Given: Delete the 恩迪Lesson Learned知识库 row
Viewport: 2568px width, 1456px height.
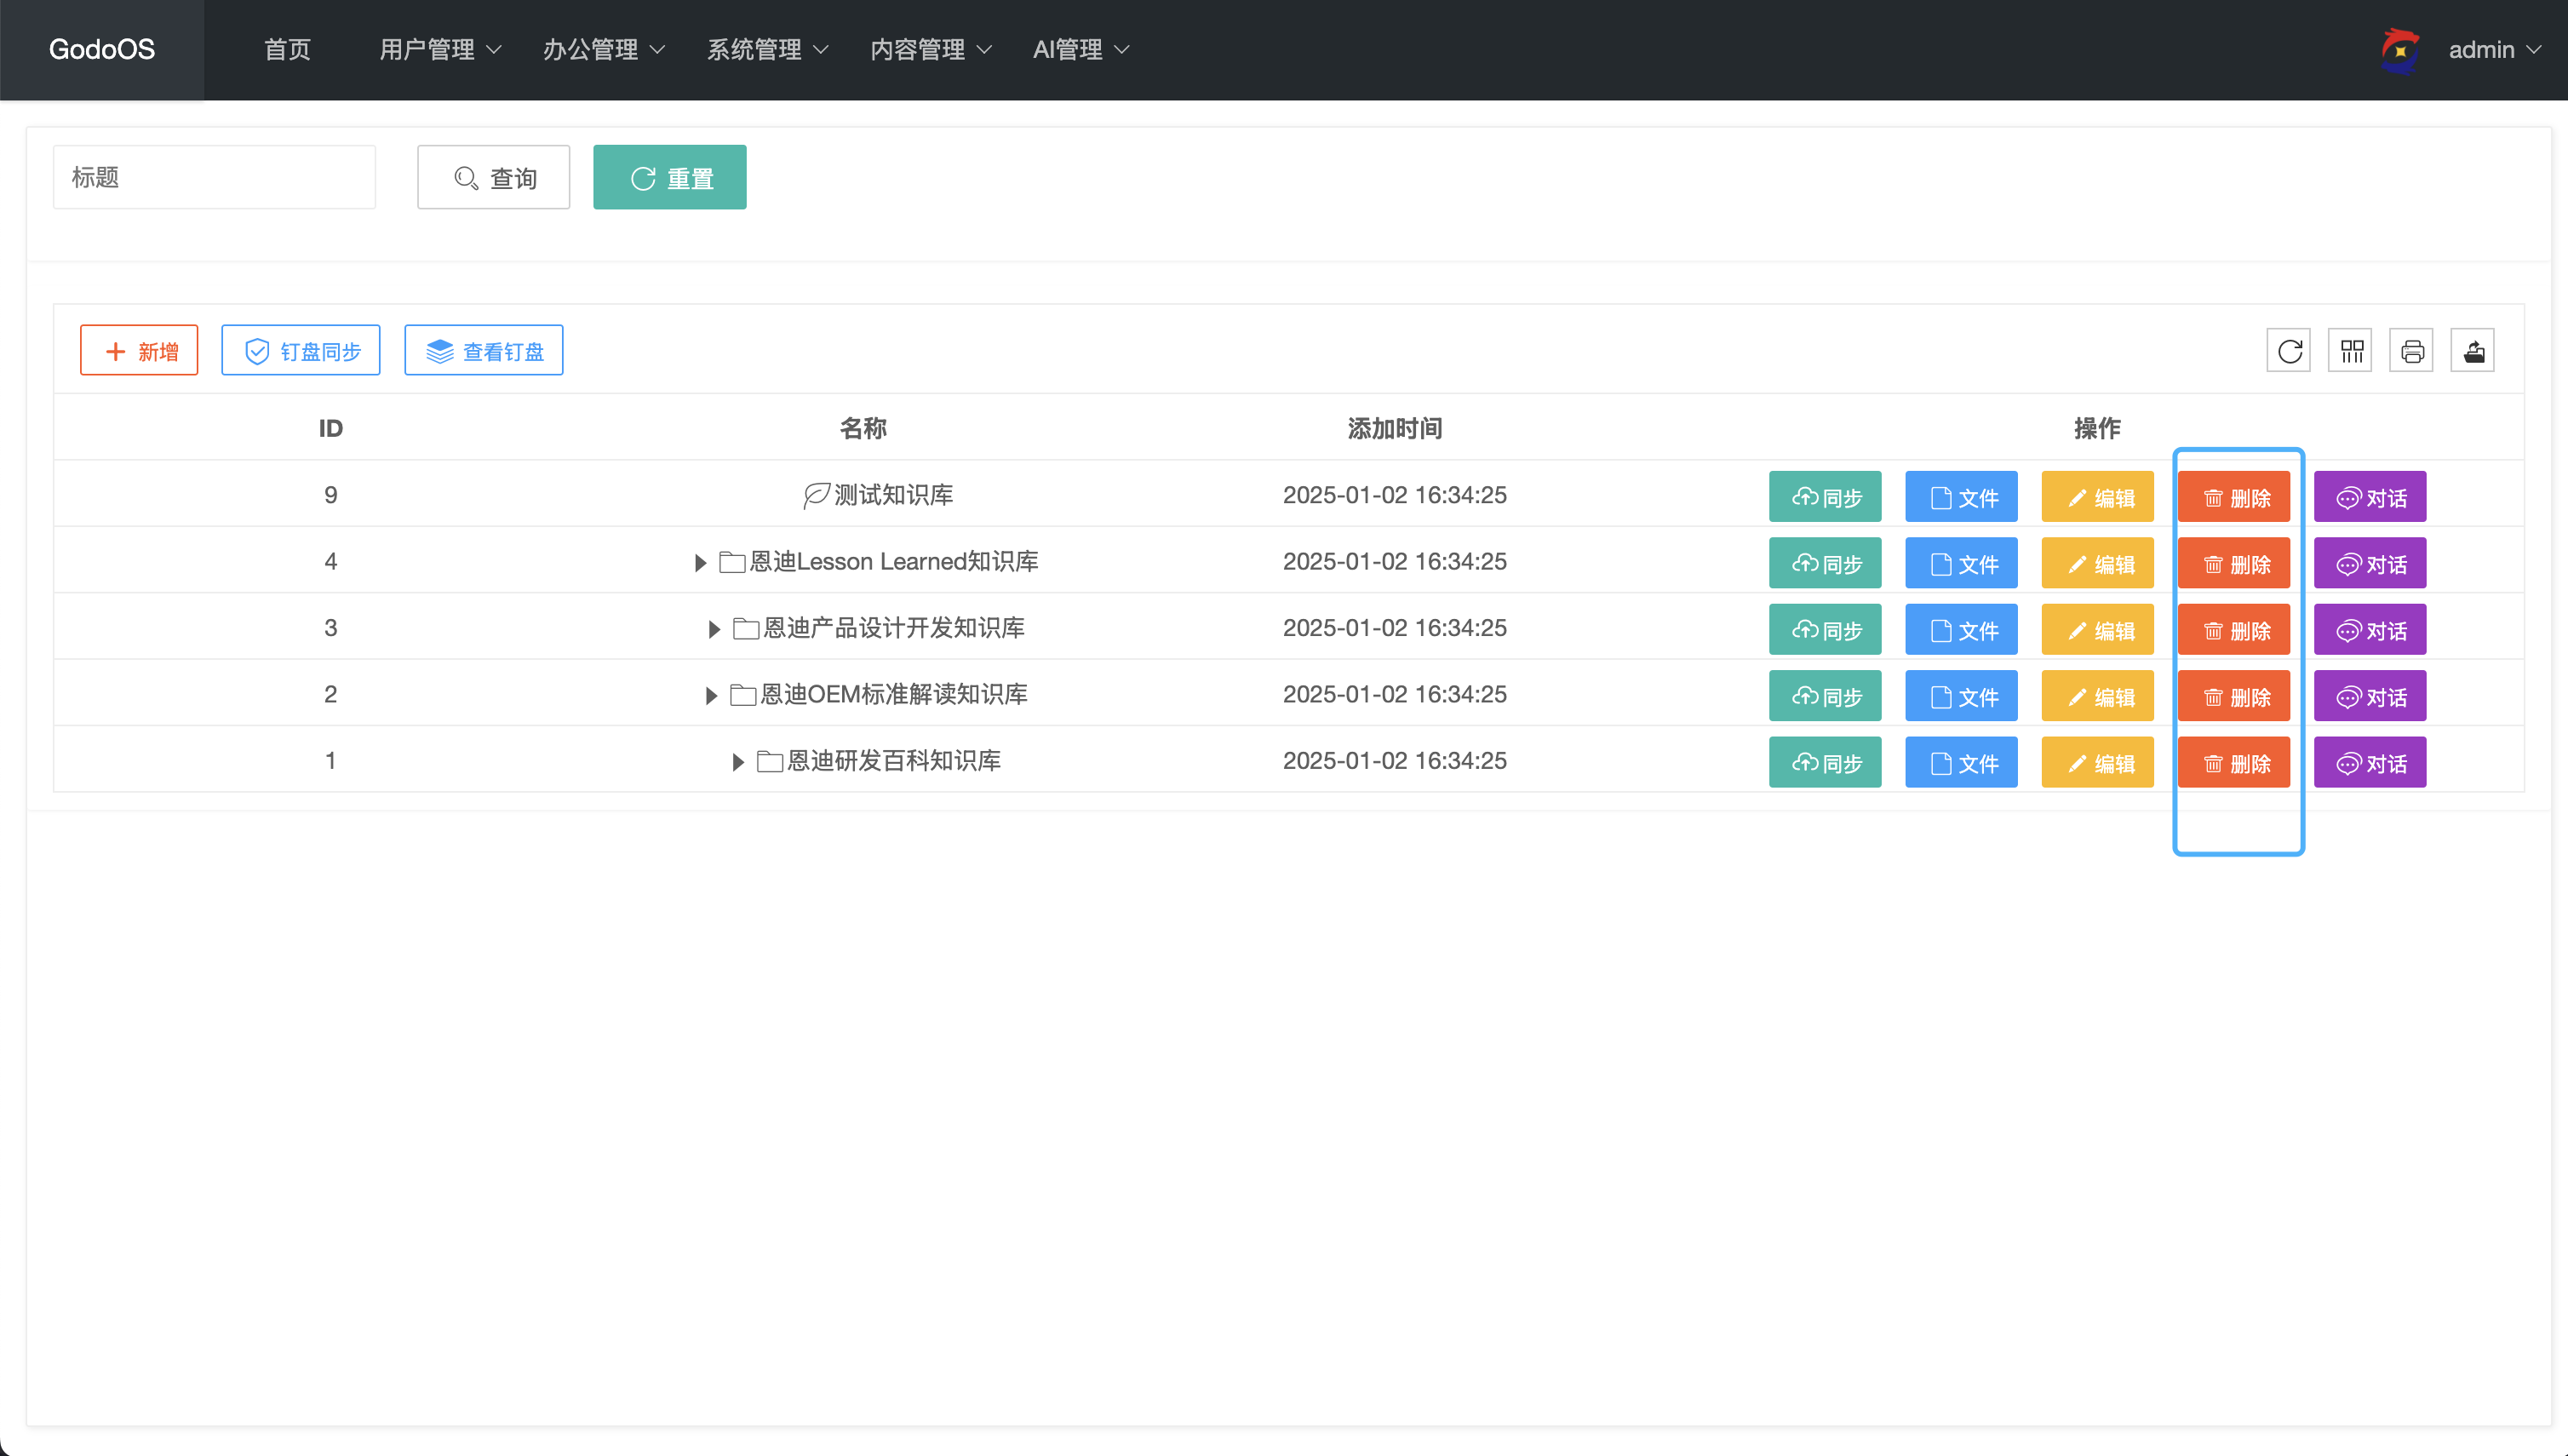Looking at the screenshot, I should point(2233,564).
